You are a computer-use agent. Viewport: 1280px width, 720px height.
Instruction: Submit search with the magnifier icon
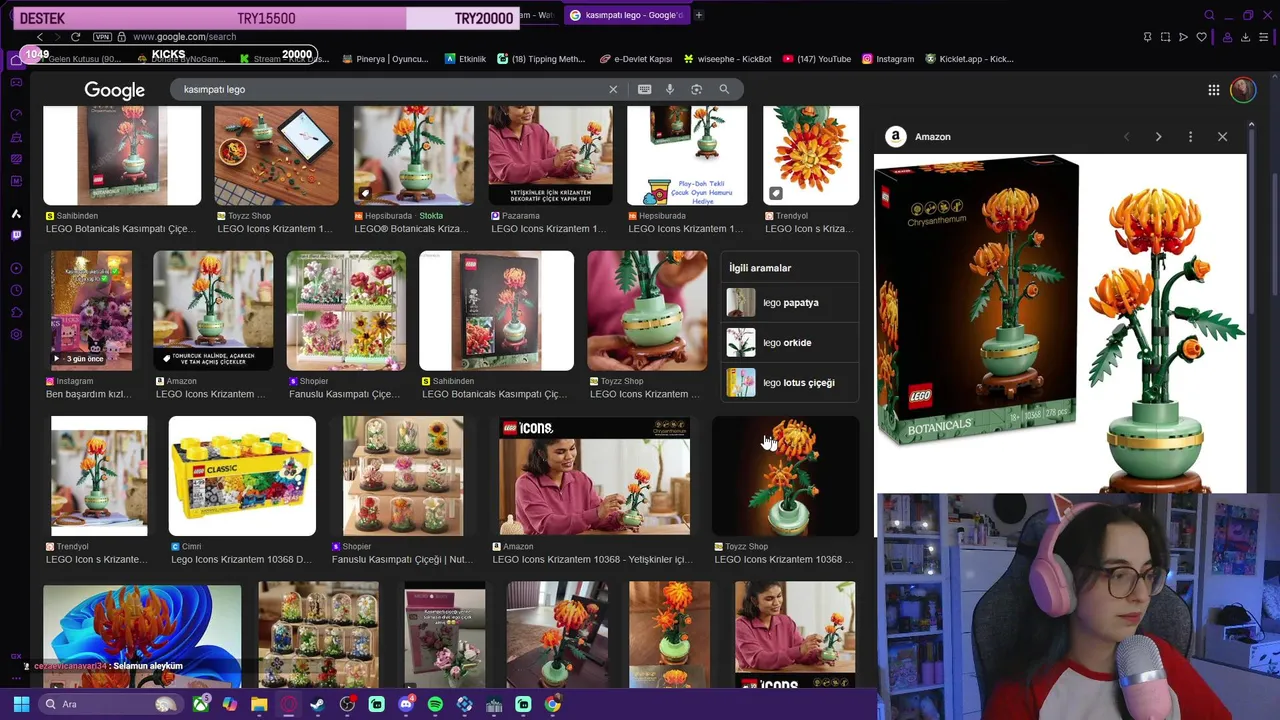point(724,89)
